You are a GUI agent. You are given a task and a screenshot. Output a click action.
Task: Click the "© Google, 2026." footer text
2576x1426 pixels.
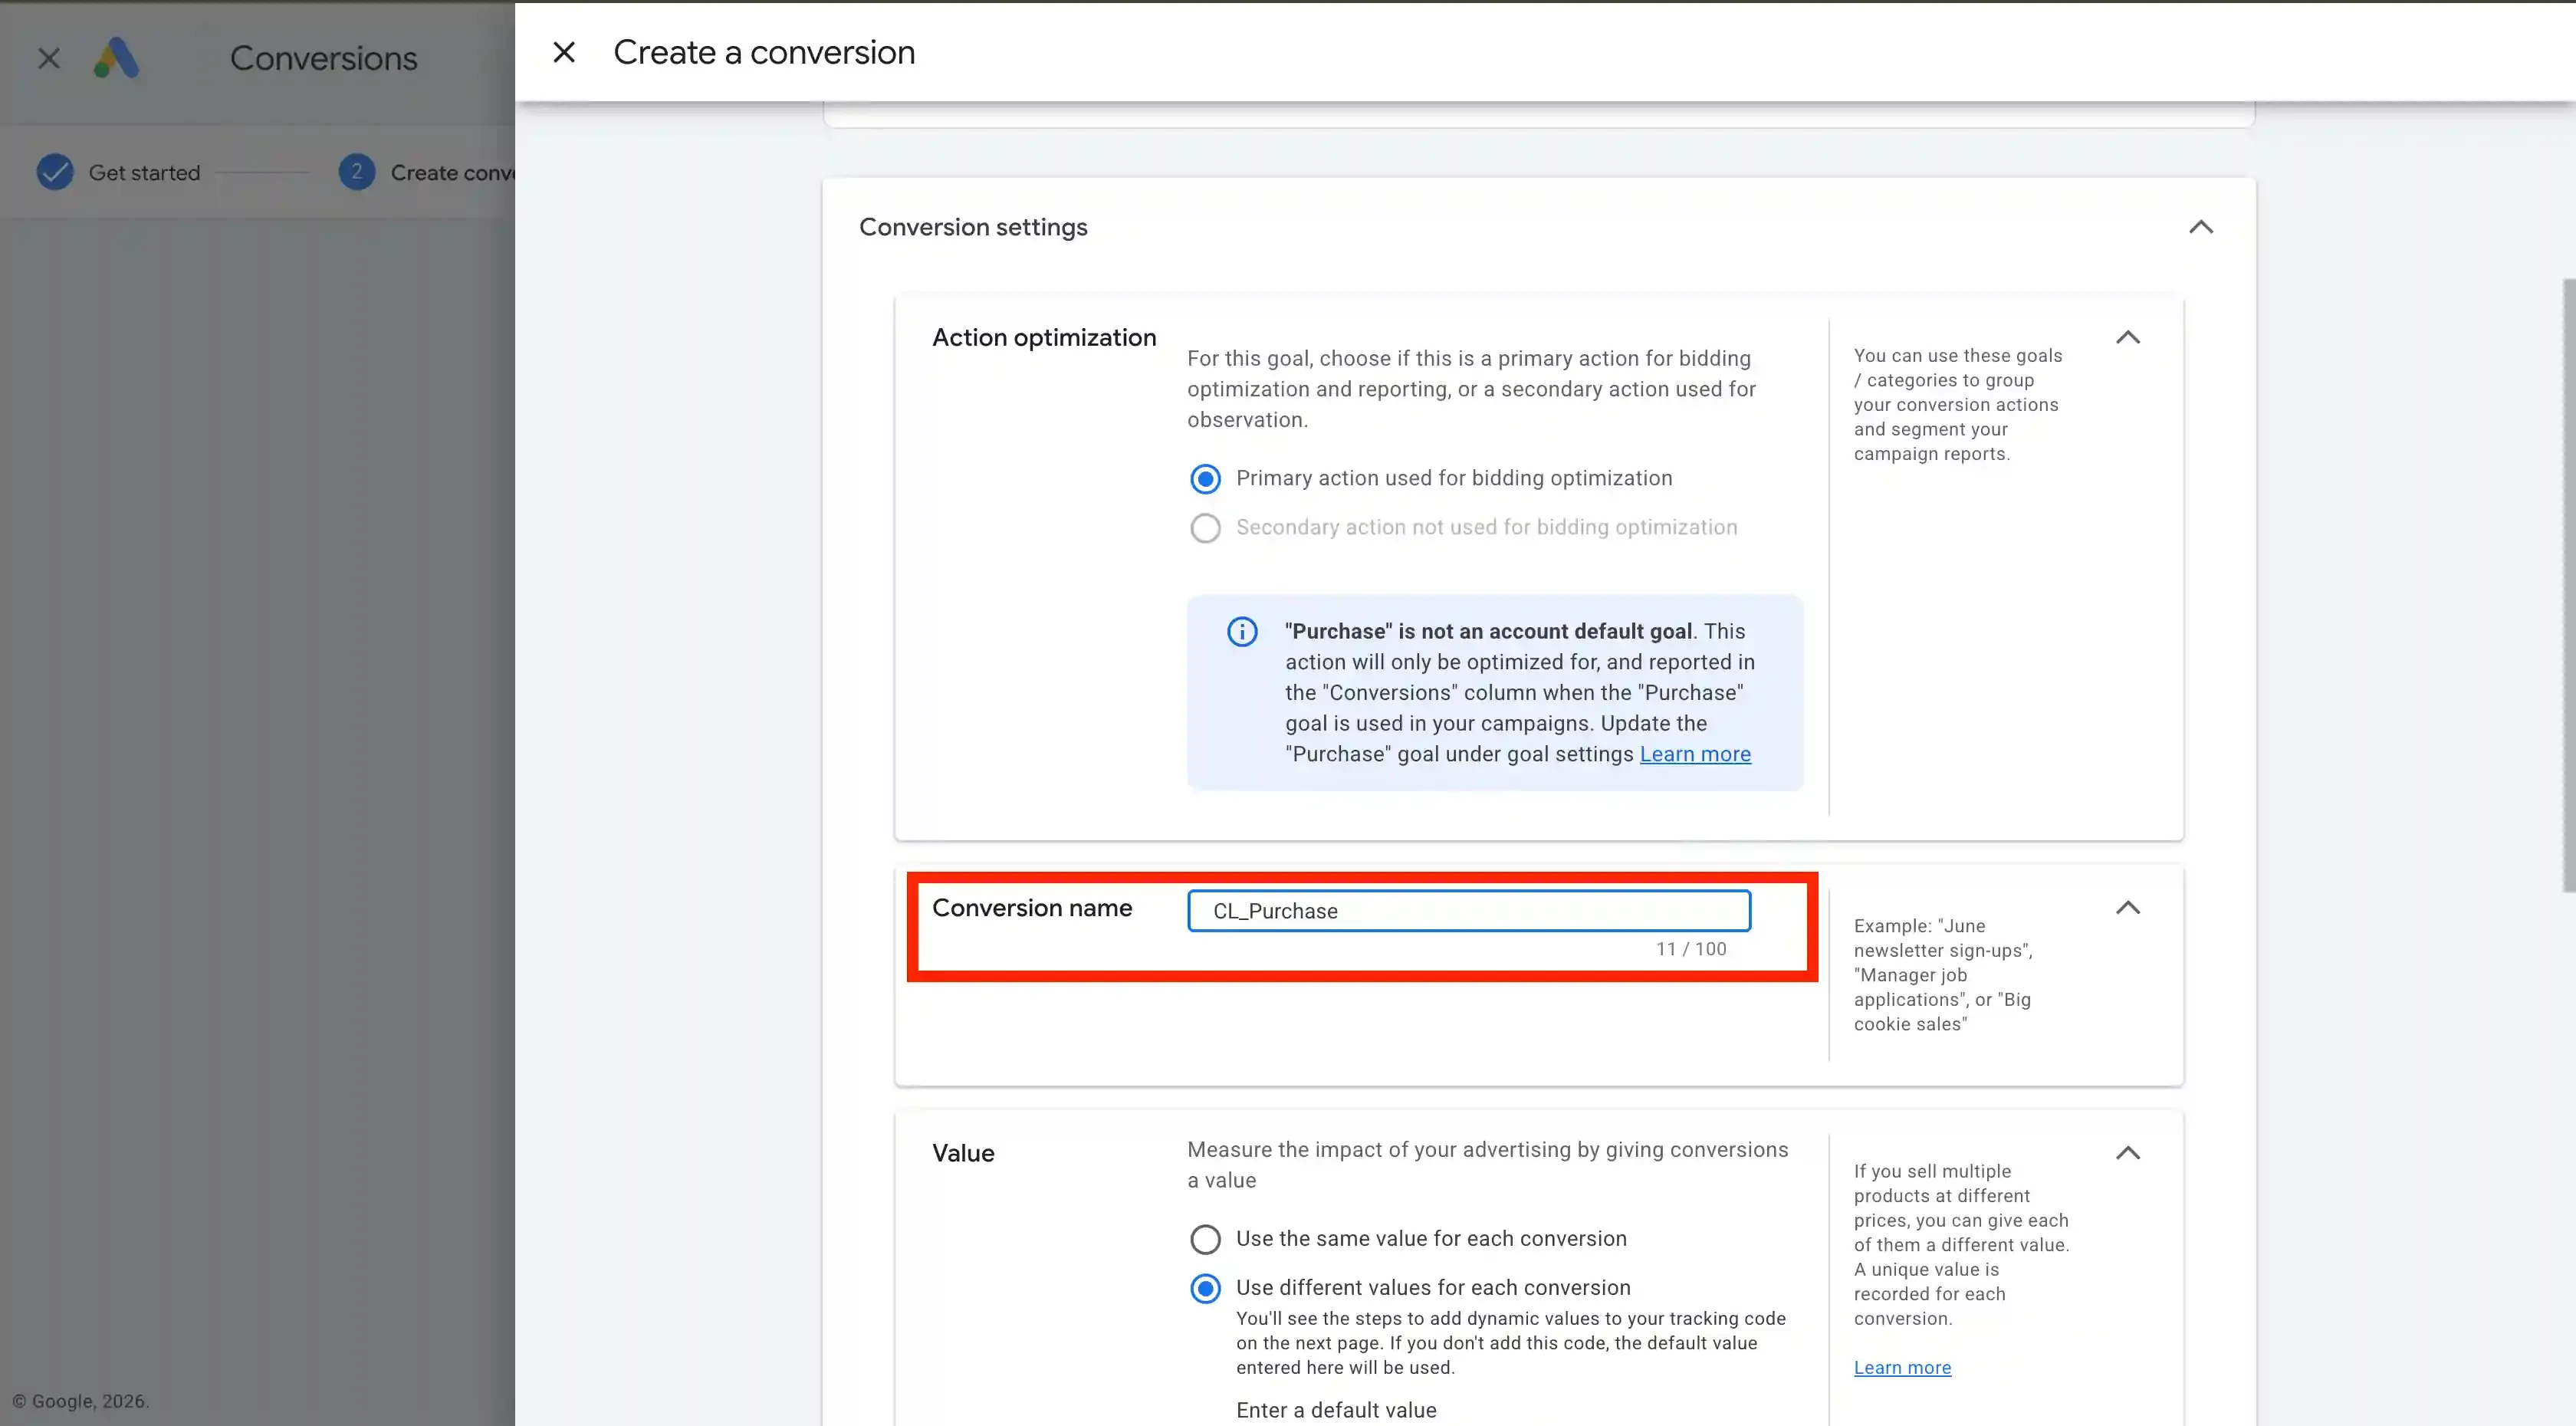tap(81, 1401)
